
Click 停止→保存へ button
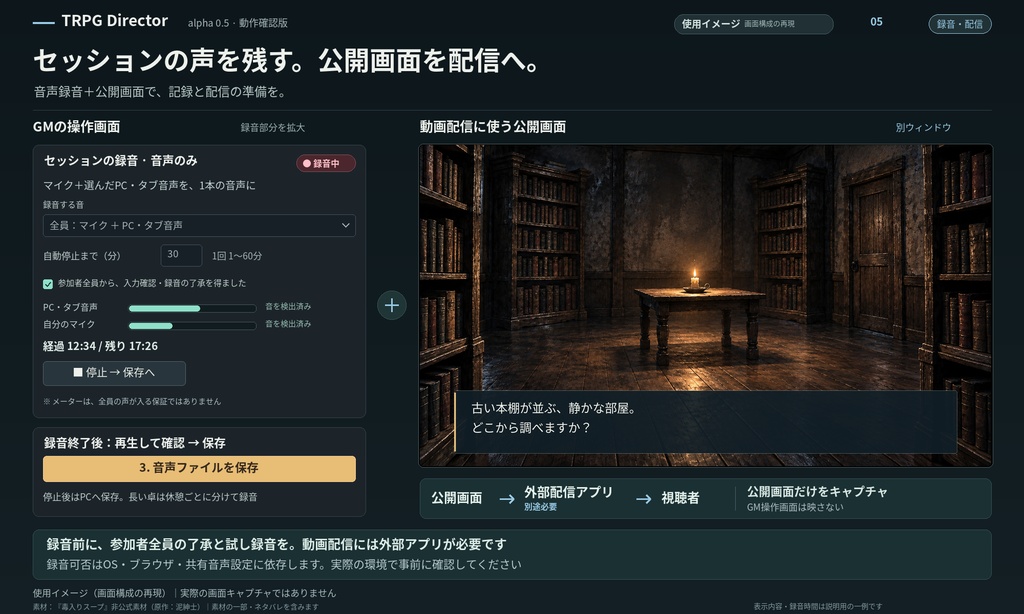click(x=114, y=373)
